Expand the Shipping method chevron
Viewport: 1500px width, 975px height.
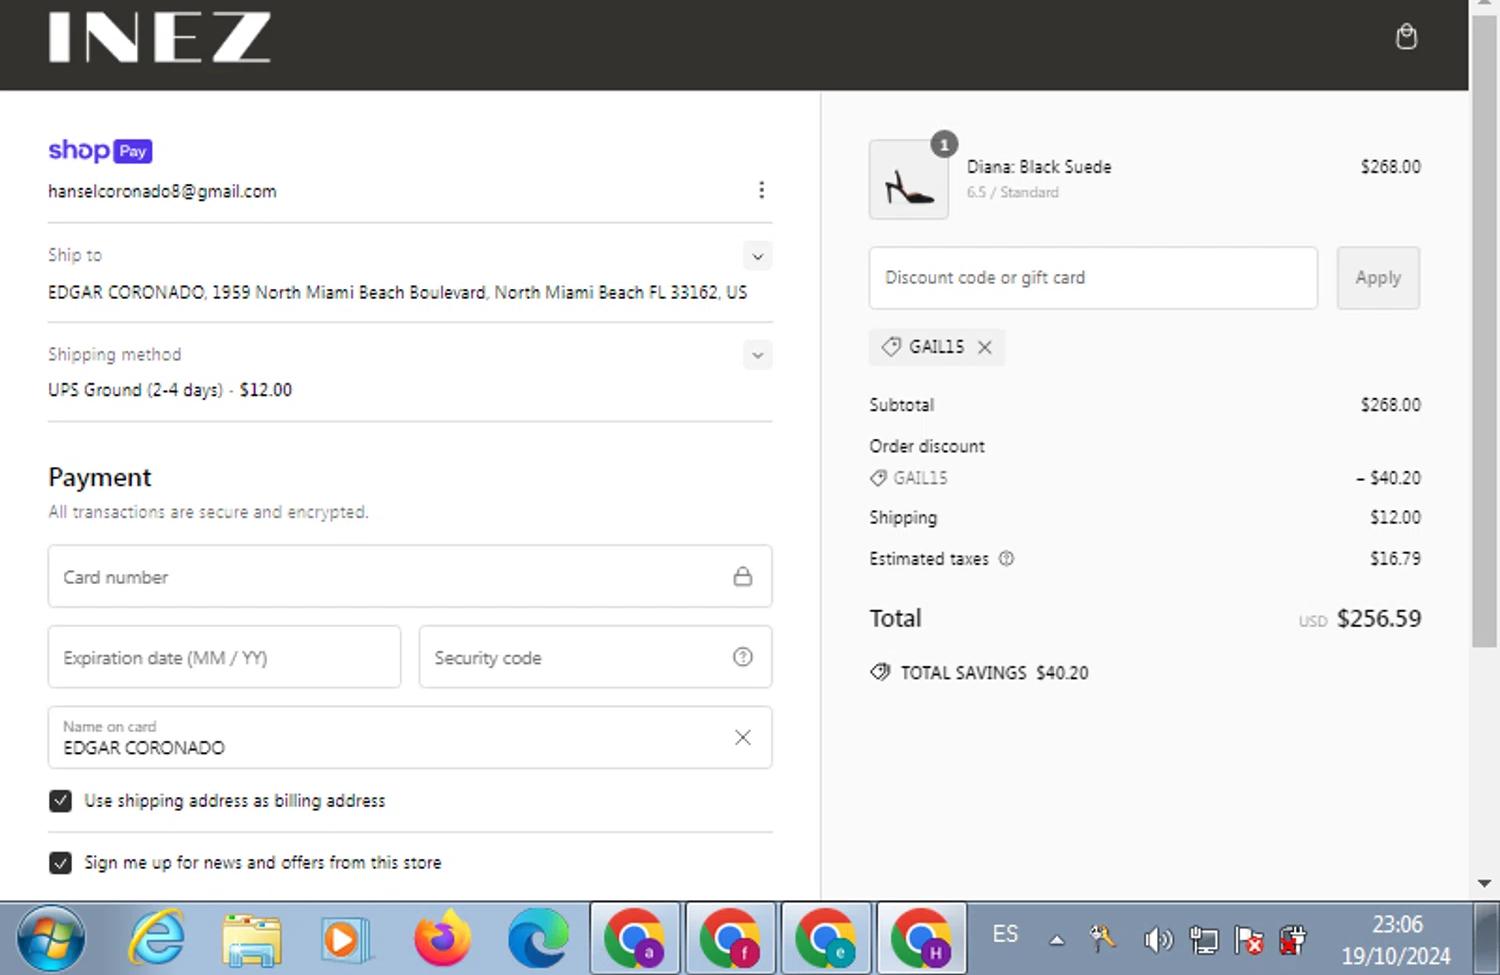pos(758,355)
